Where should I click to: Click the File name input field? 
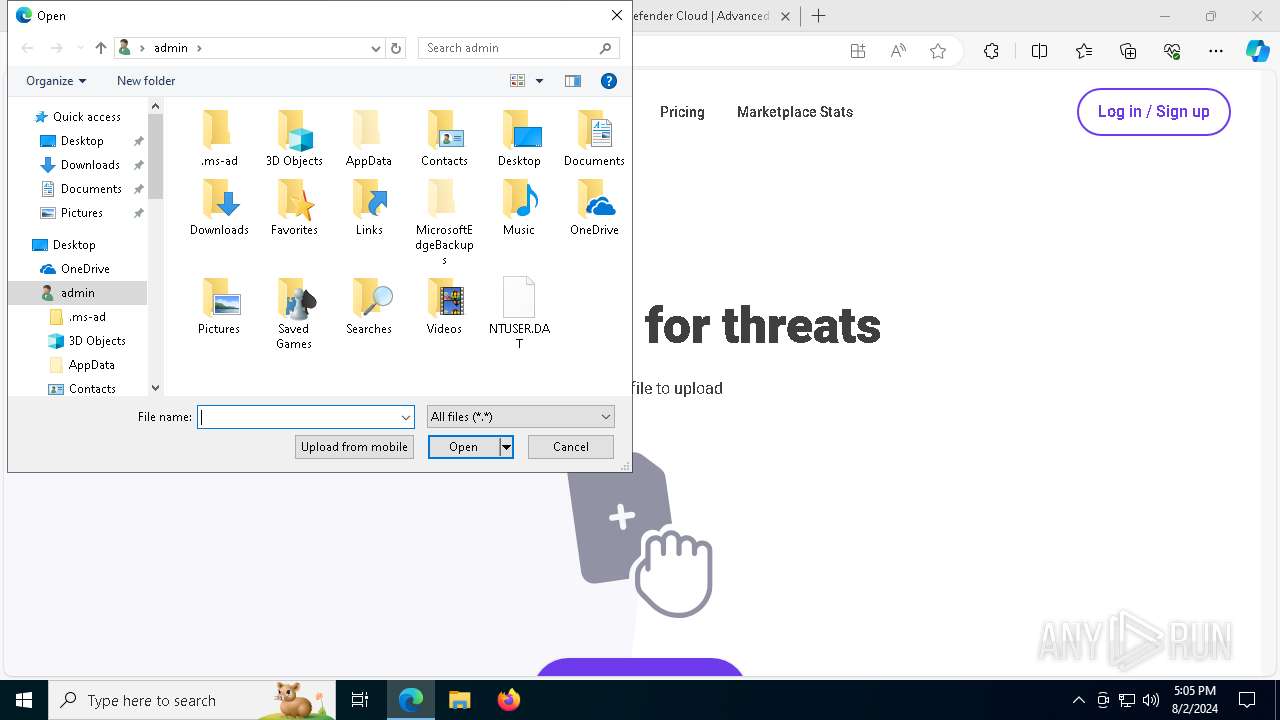point(298,417)
